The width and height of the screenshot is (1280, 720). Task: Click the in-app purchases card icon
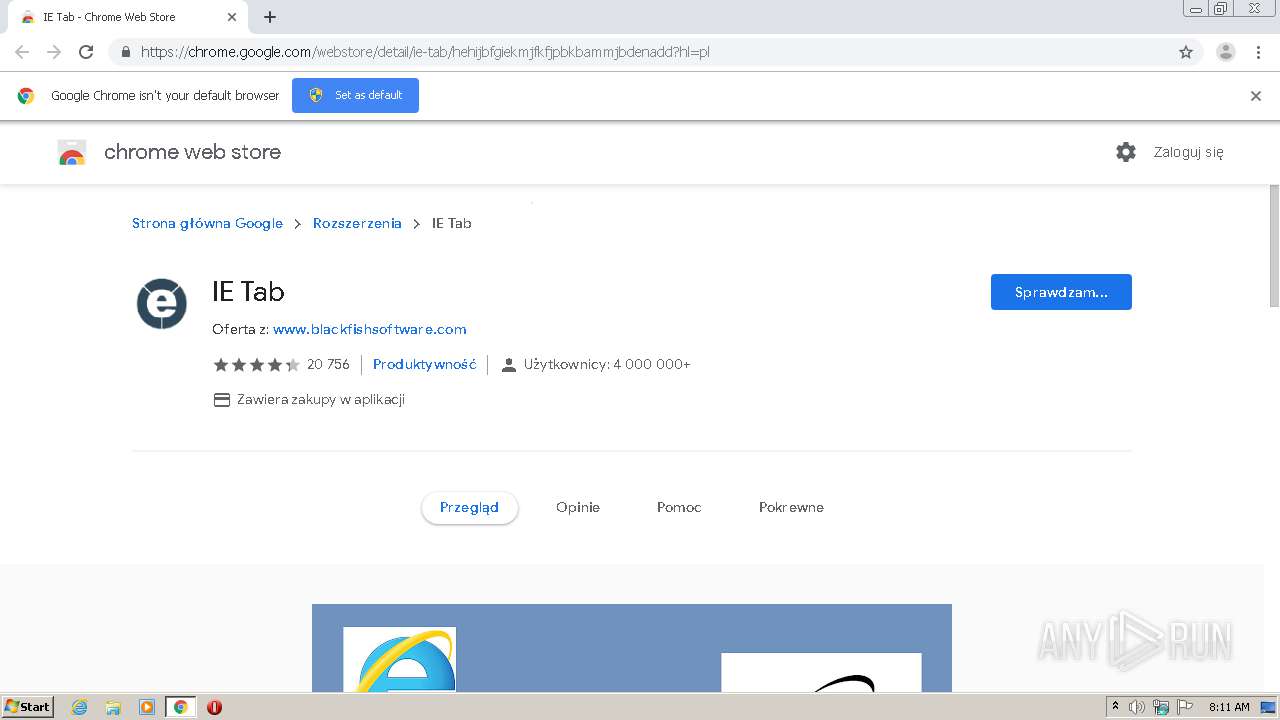click(x=222, y=400)
